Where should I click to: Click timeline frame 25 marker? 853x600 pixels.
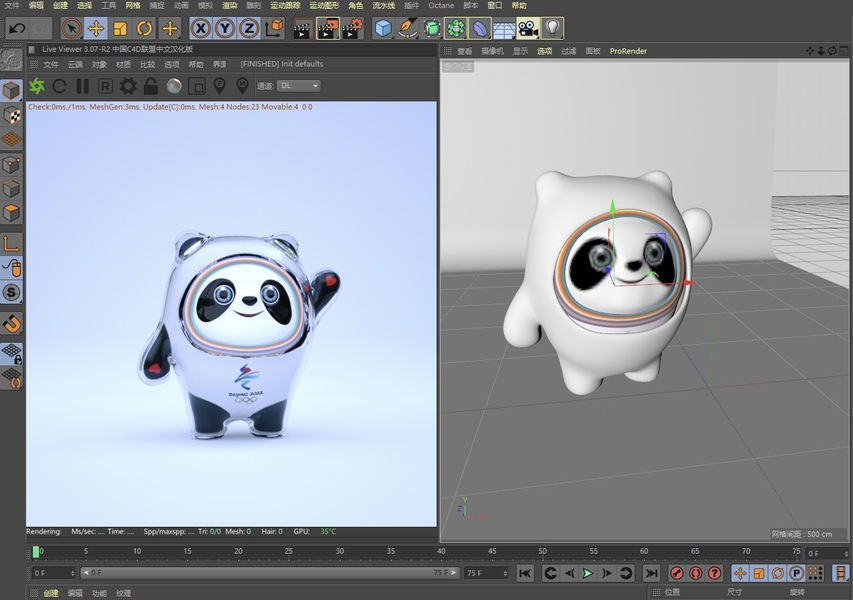(x=289, y=552)
